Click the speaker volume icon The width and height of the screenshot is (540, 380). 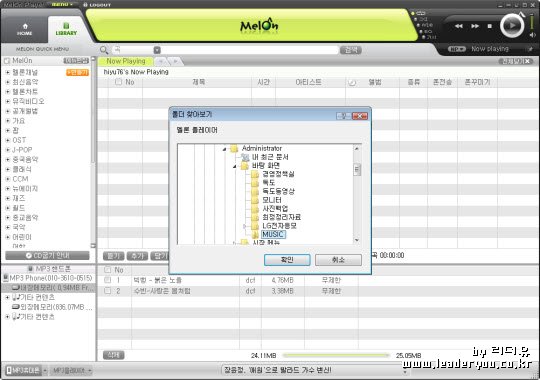coord(533,35)
